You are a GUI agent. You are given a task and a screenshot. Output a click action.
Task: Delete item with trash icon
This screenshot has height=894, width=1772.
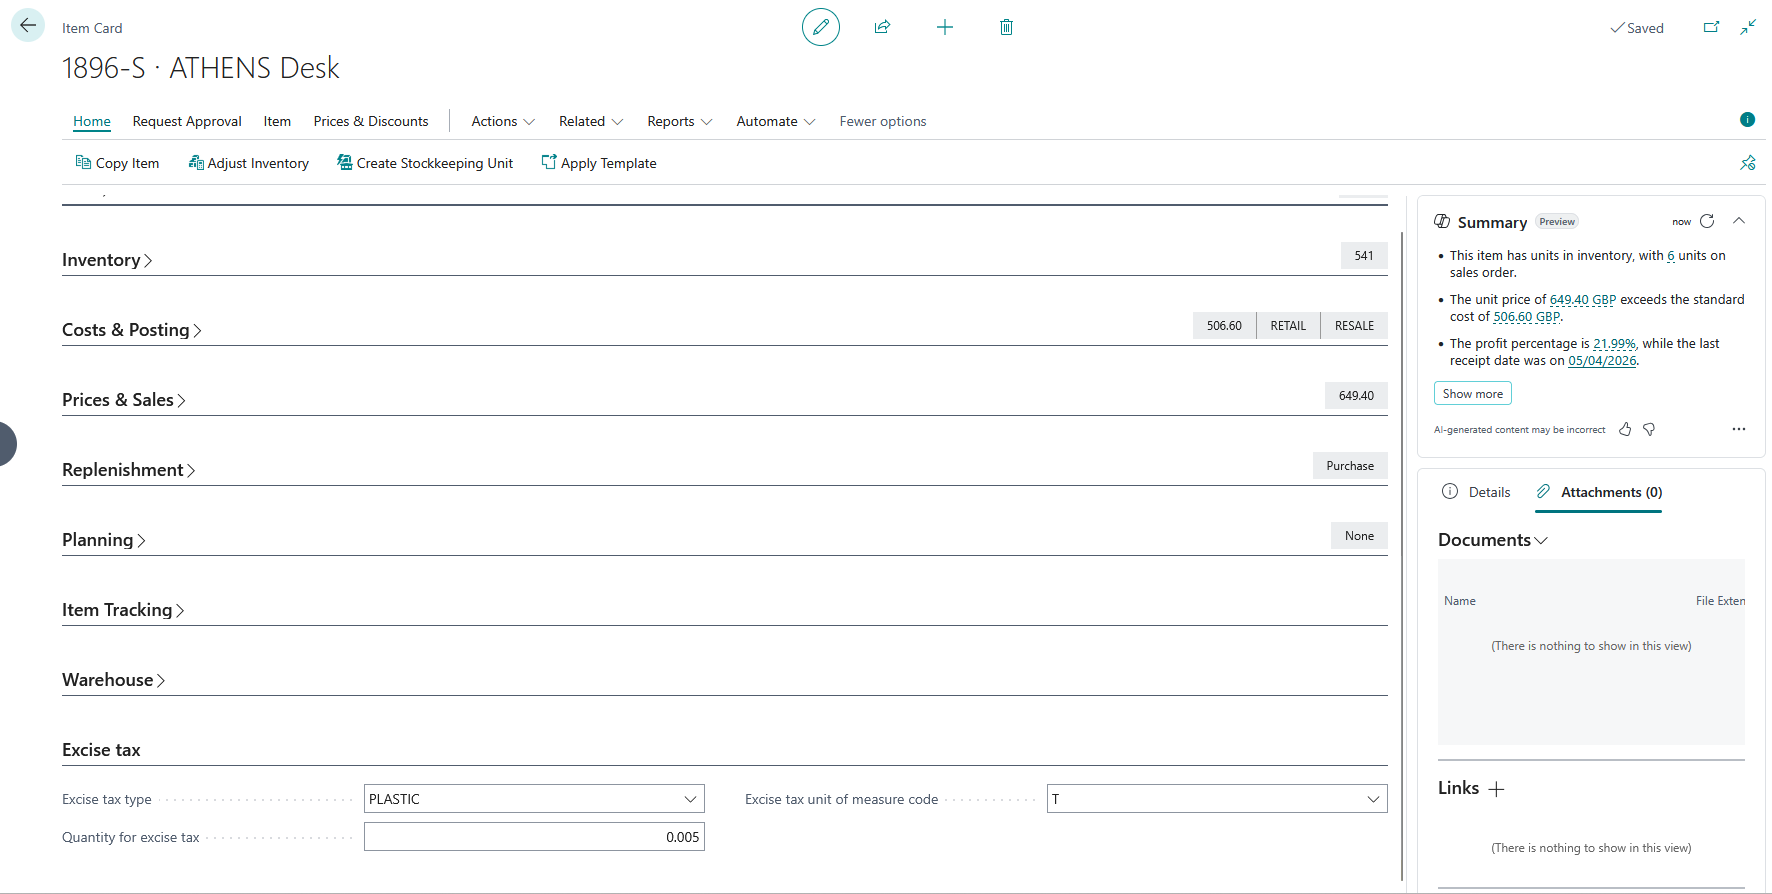coord(1006,27)
